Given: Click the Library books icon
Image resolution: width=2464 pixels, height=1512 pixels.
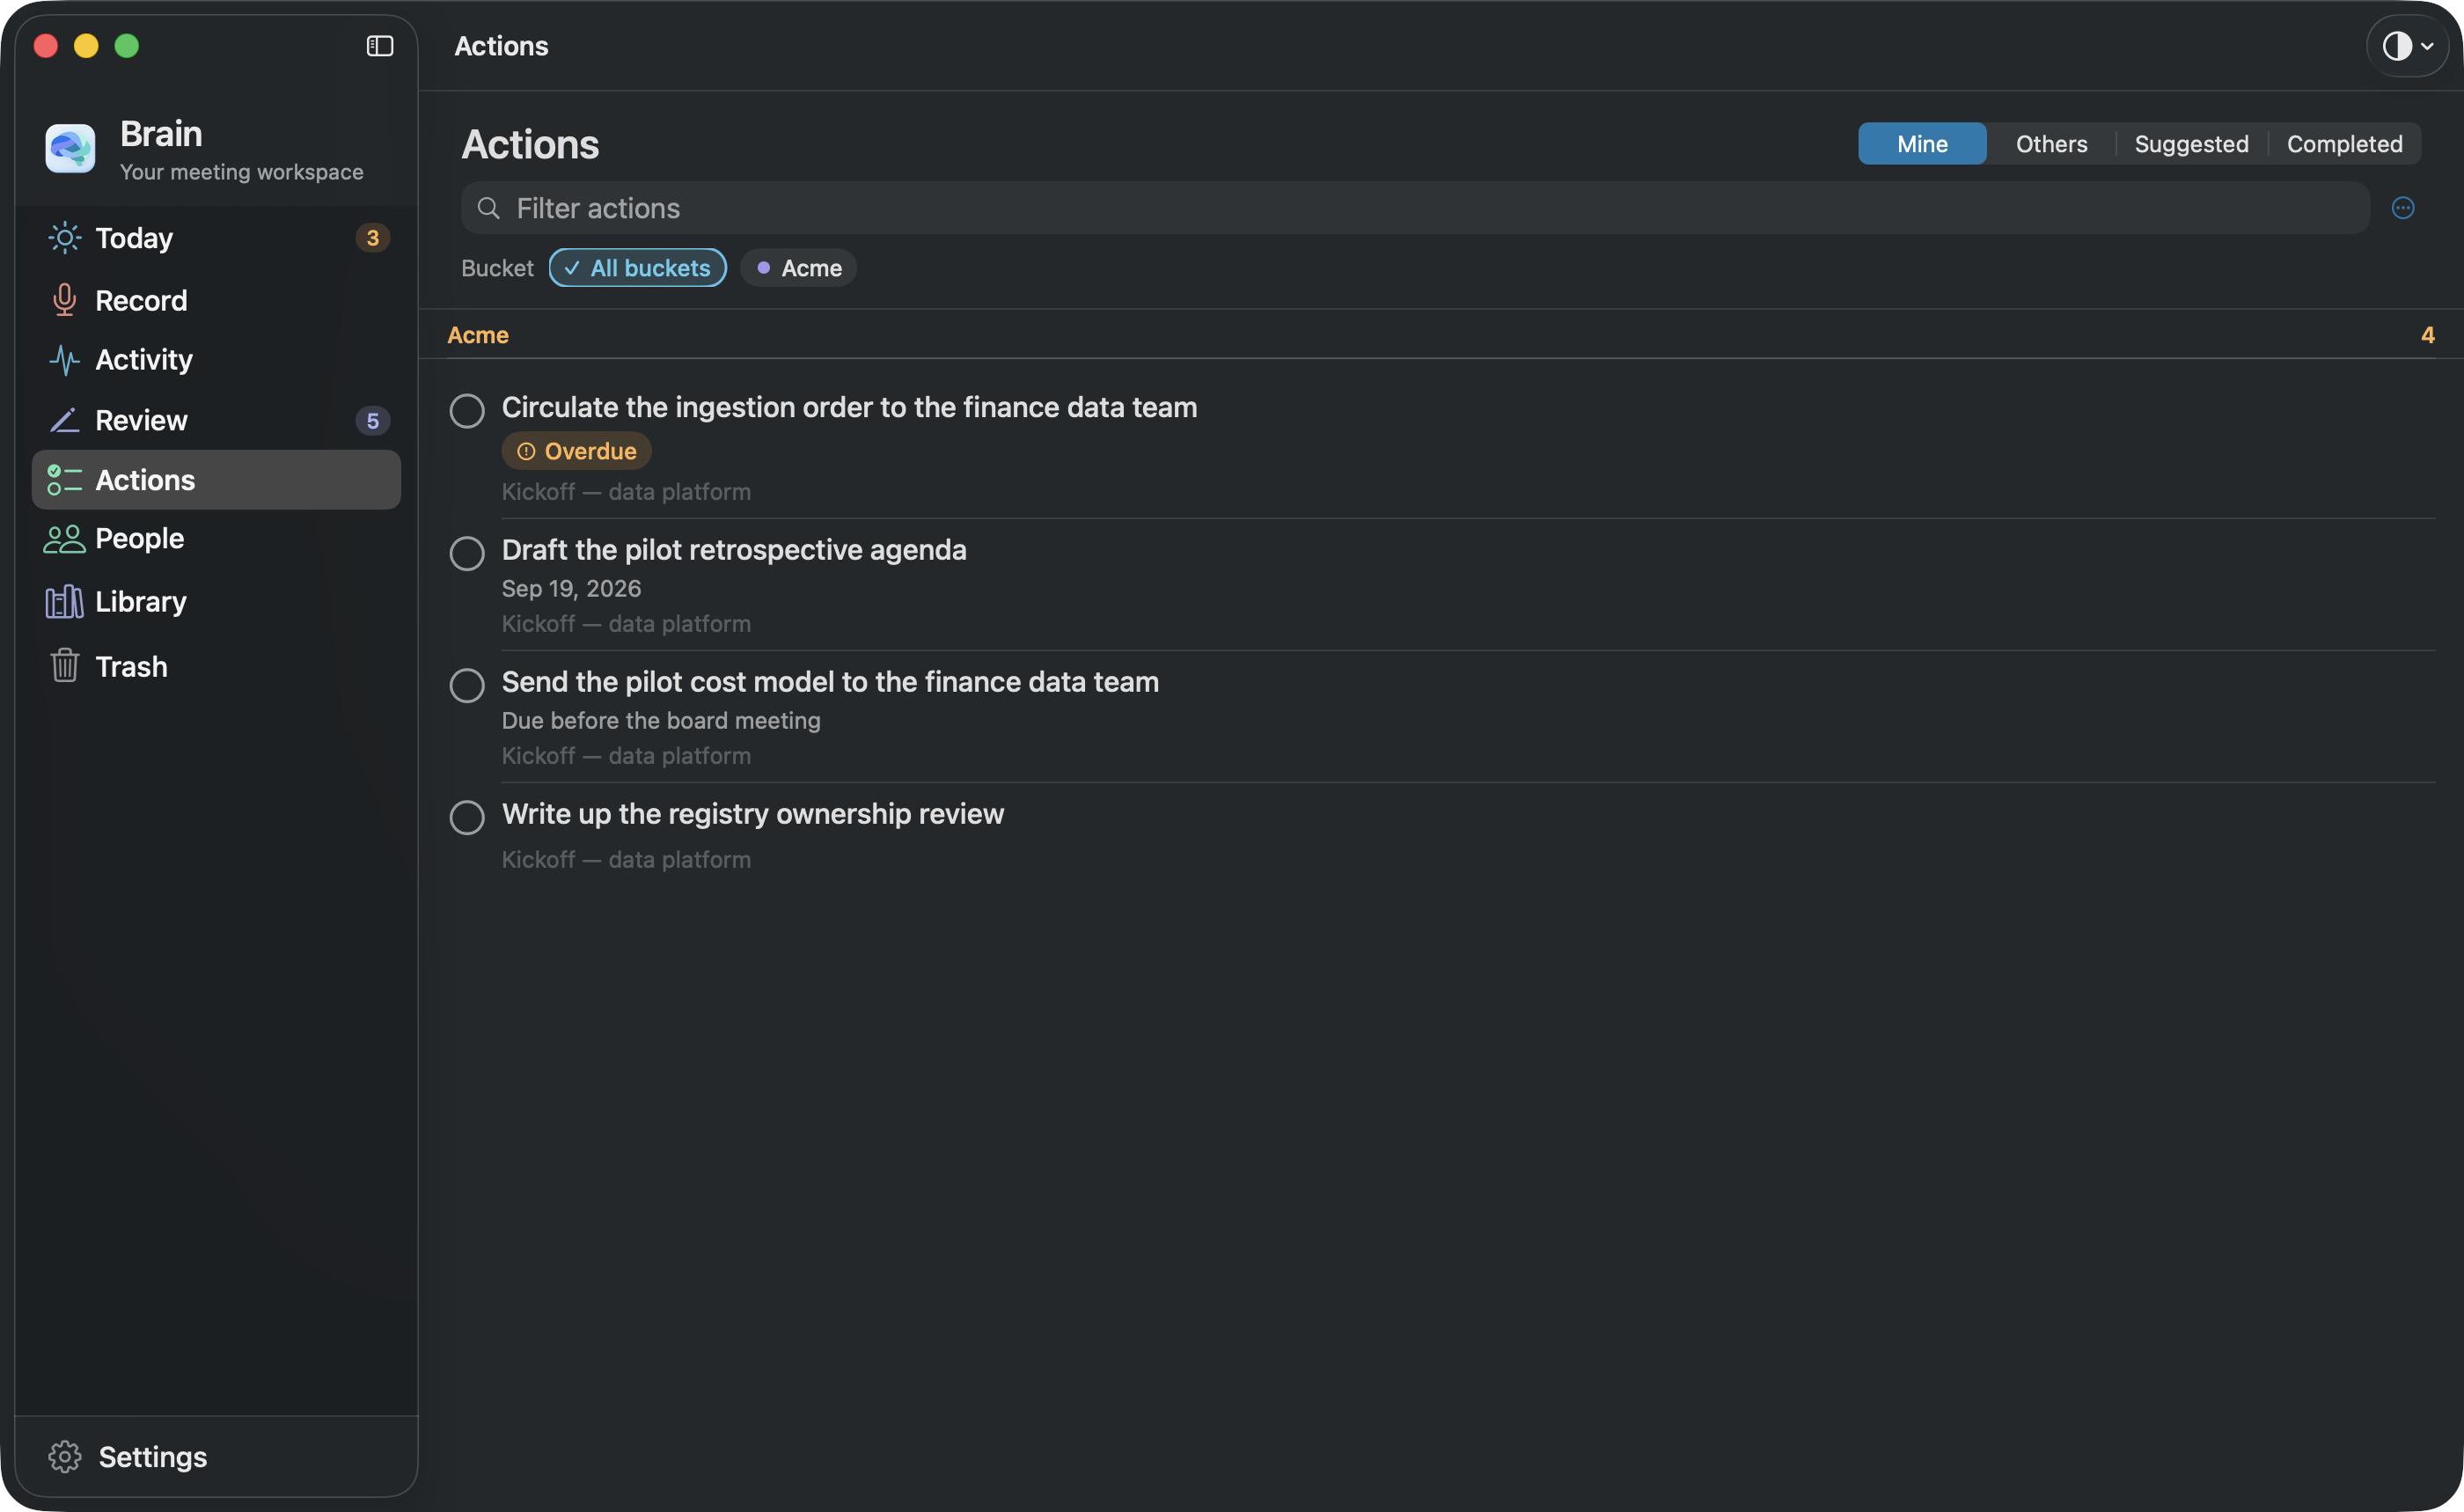Looking at the screenshot, I should click(x=65, y=602).
